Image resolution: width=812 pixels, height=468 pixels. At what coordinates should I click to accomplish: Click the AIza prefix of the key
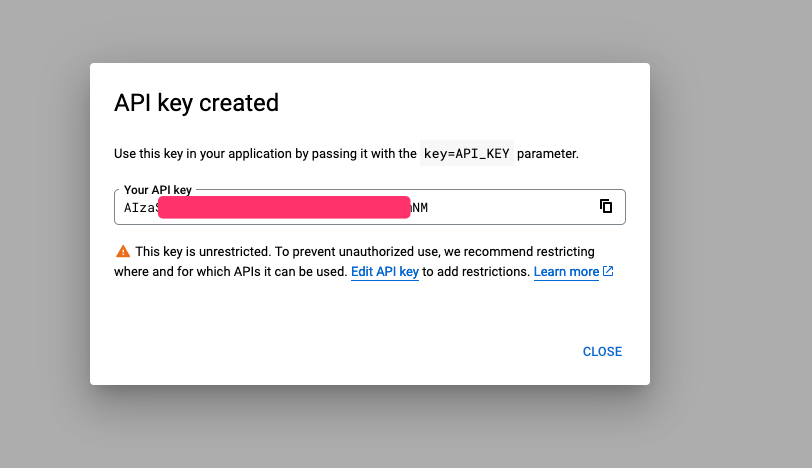pos(138,207)
